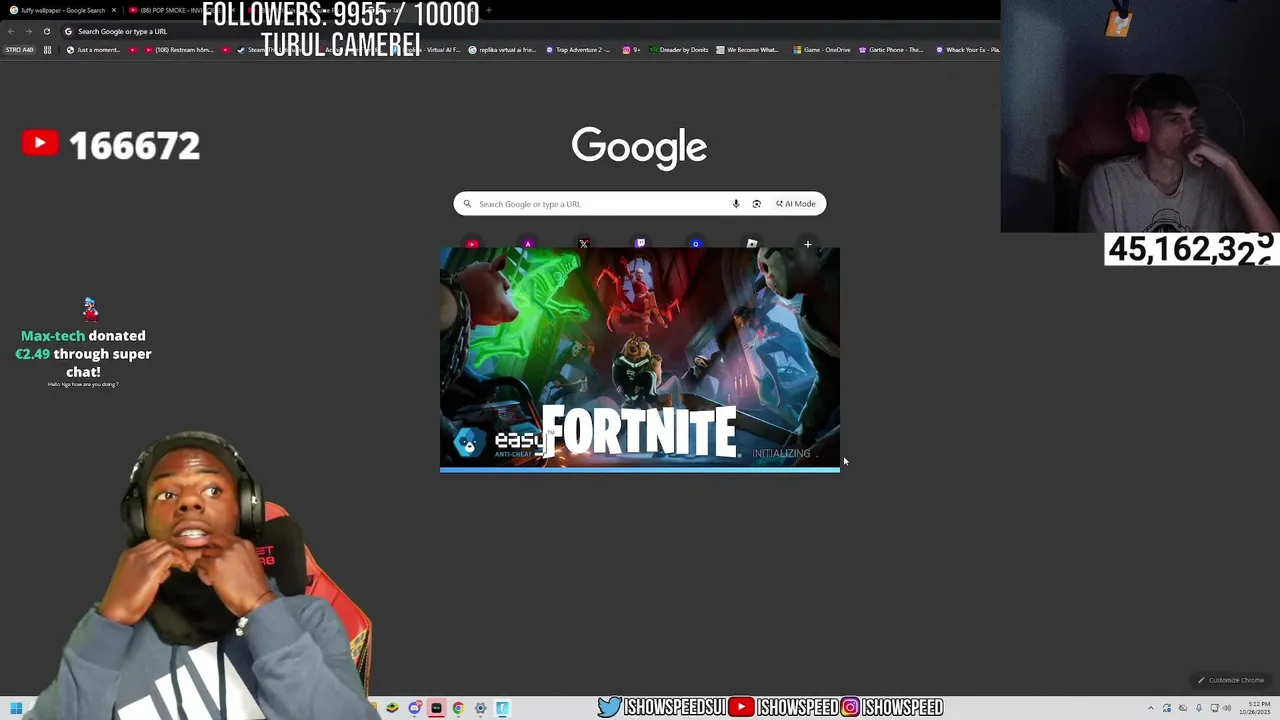
Task: Open the STRO A40 bookmark
Action: pos(19,50)
